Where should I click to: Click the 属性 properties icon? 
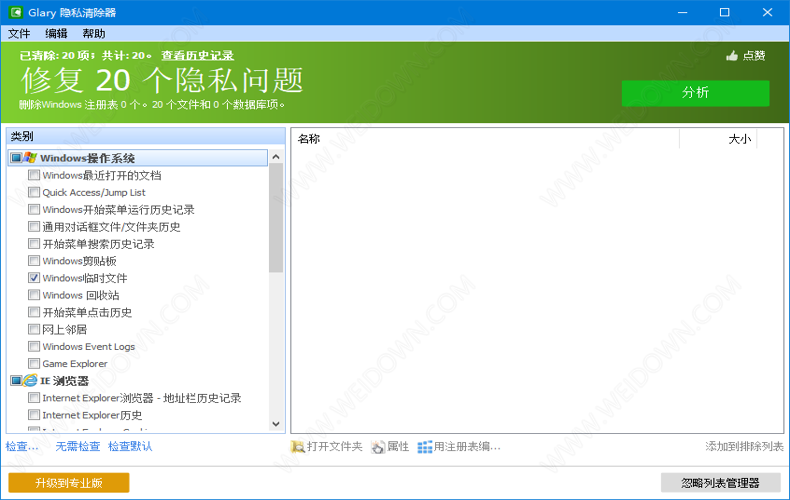[377, 447]
